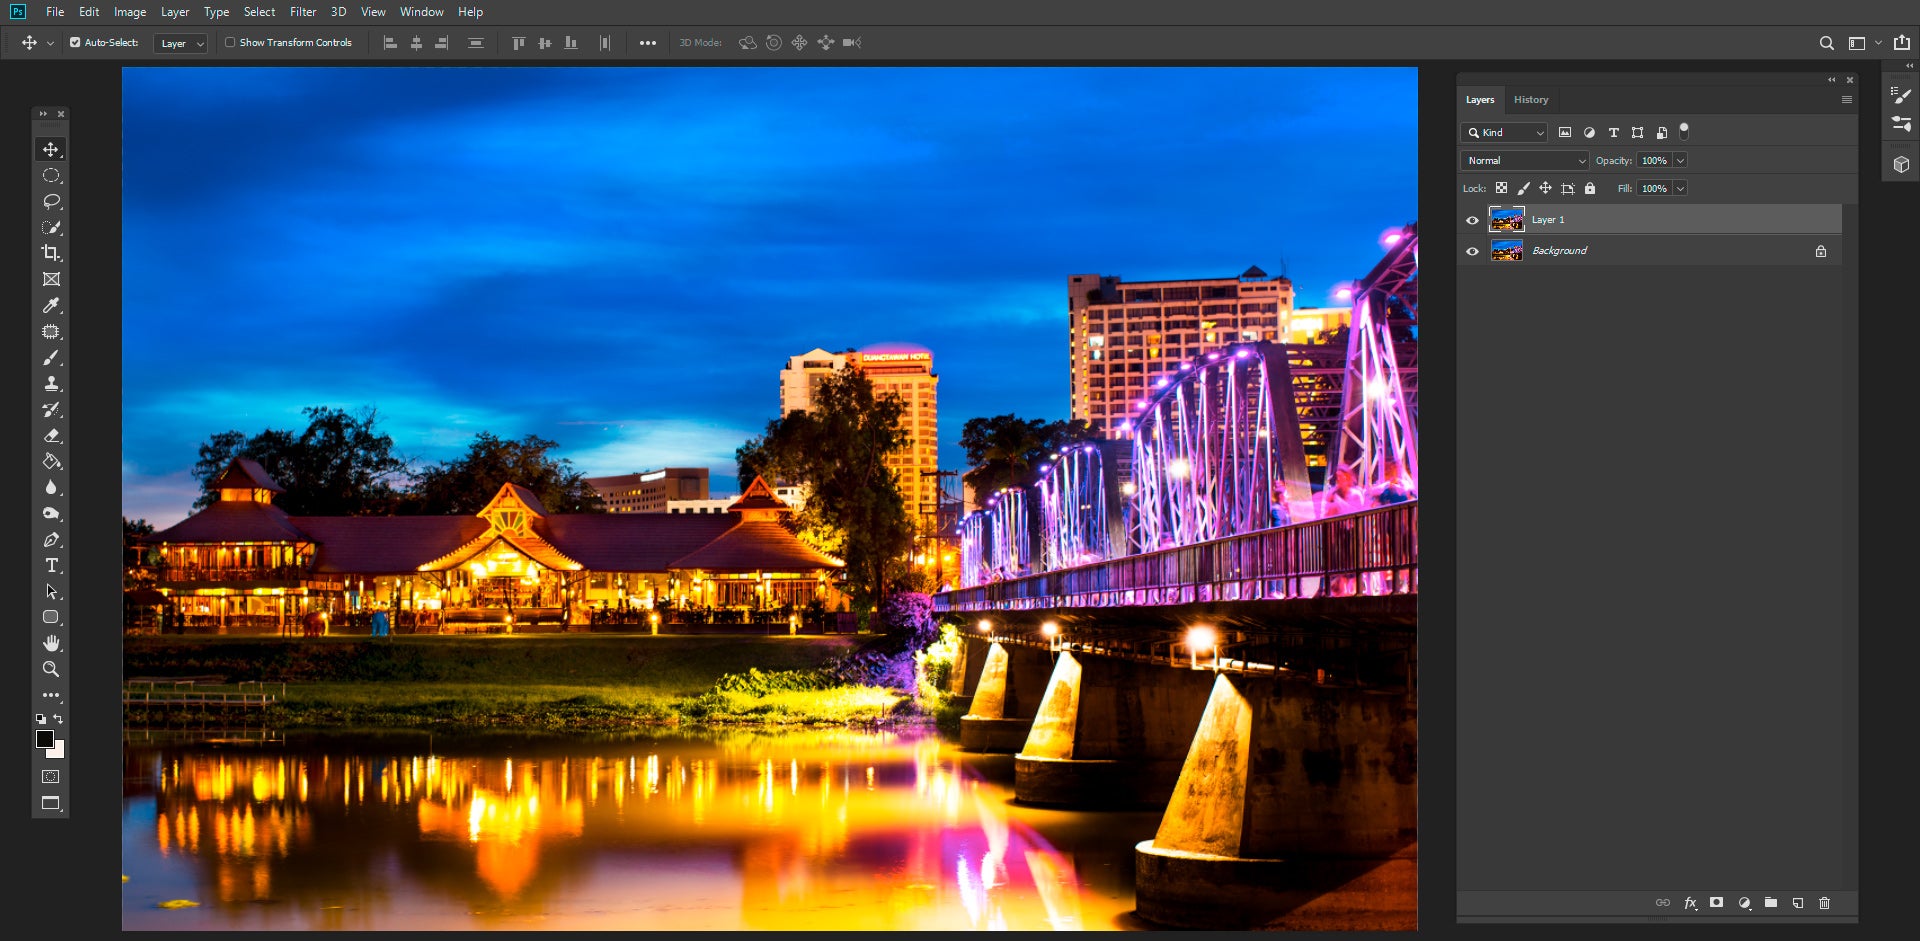Click the foreground color swatch
This screenshot has height=941, width=1920.
[44, 739]
